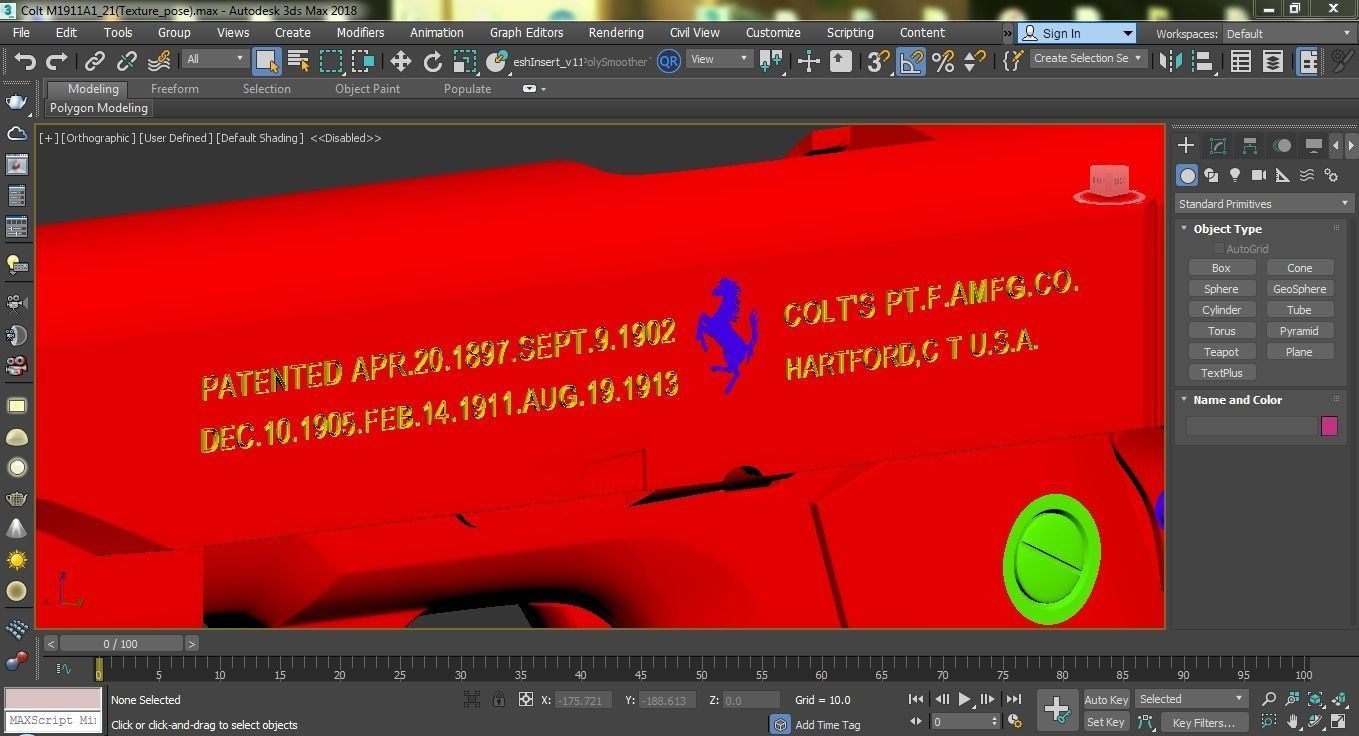Click the Unlink Selection icon
Screen dimensions: 1359x736
[127, 61]
